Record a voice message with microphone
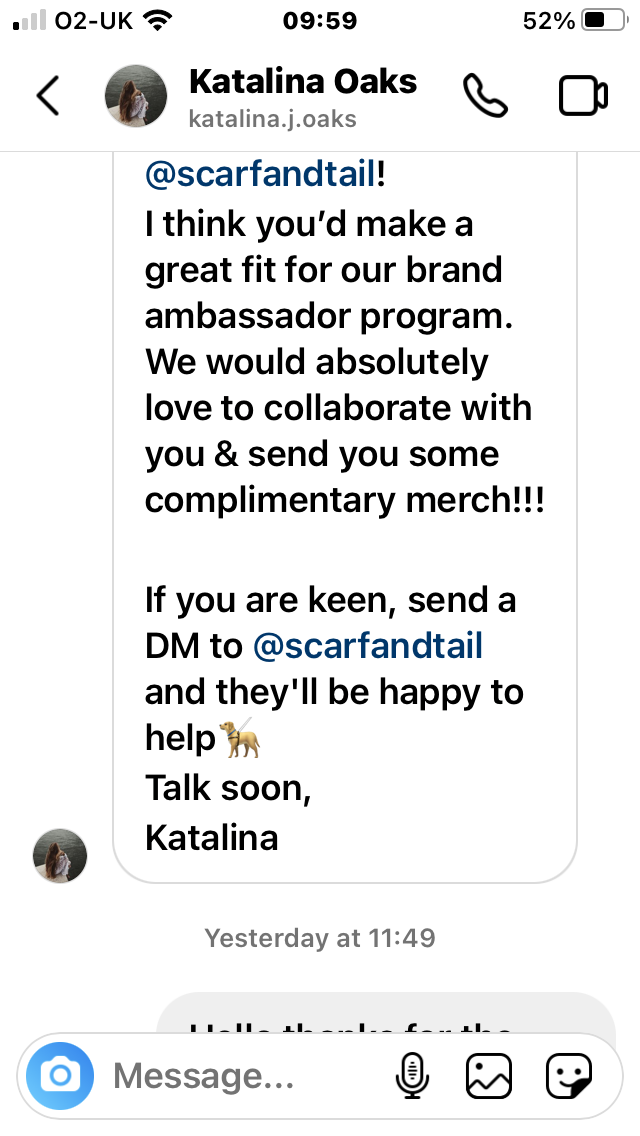 (x=412, y=1076)
